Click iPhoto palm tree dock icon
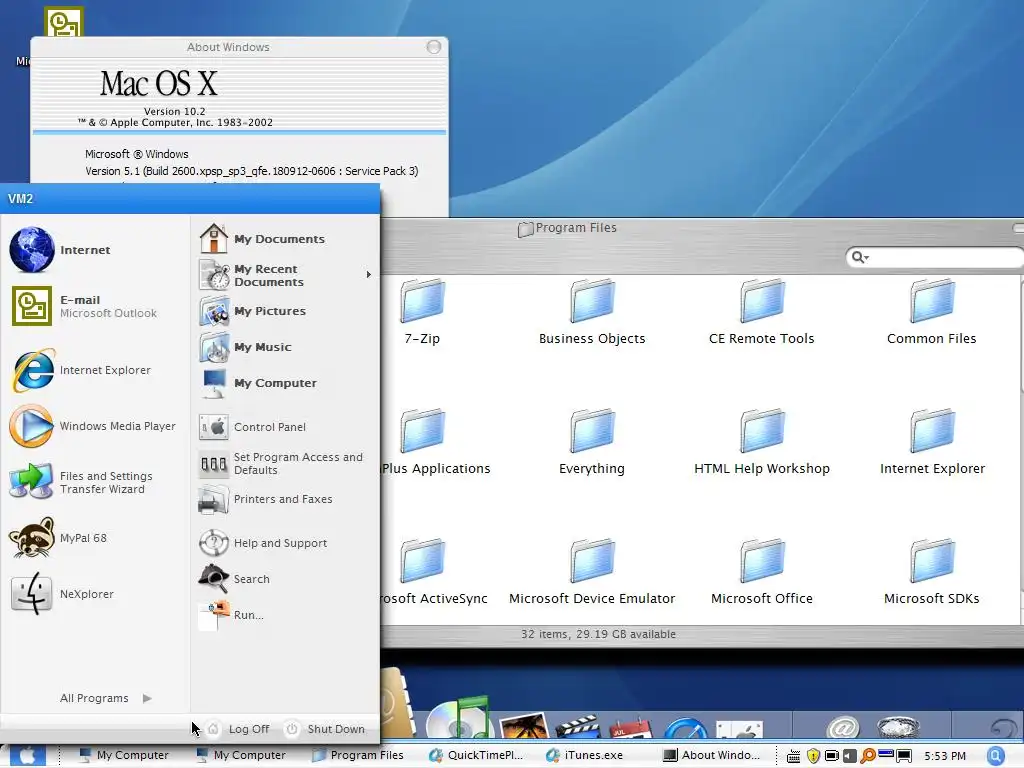Screen dimensions: 1024x768 pyautogui.click(x=522, y=726)
